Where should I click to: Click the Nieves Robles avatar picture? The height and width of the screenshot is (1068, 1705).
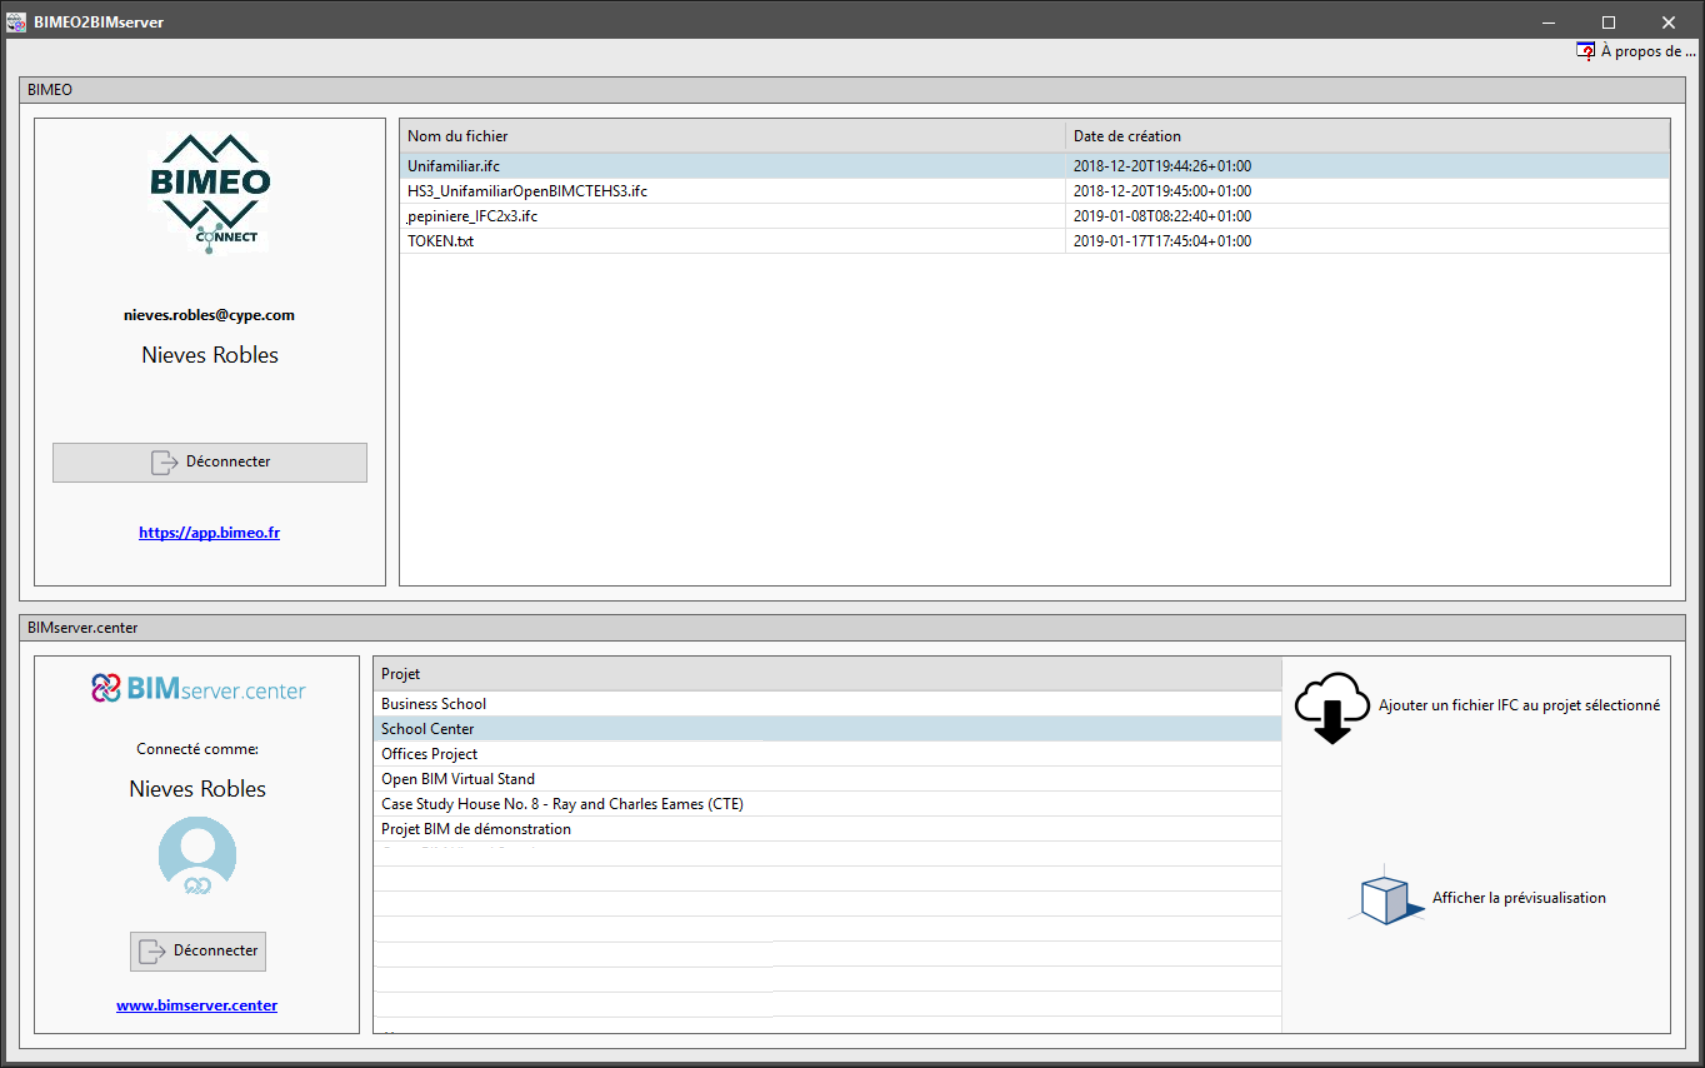(197, 855)
